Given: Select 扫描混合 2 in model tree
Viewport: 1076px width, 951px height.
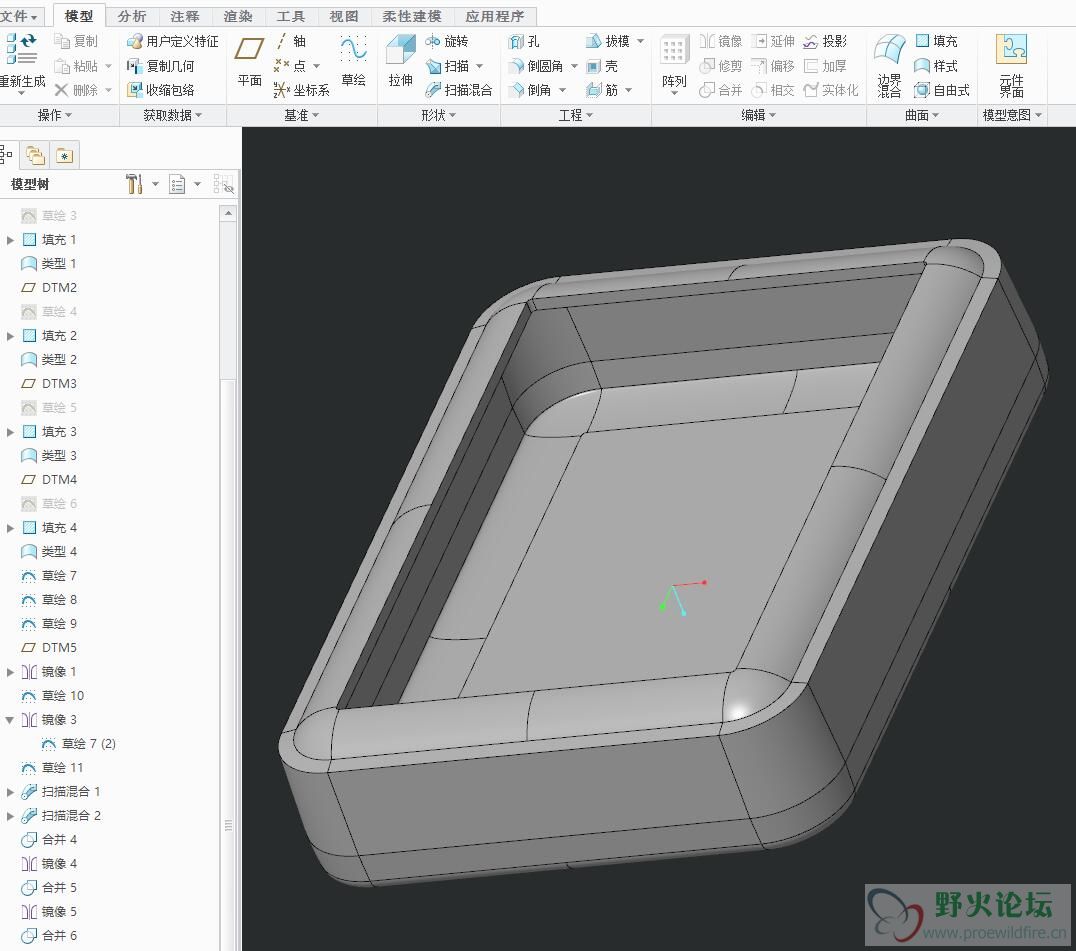Looking at the screenshot, I should tap(70, 816).
